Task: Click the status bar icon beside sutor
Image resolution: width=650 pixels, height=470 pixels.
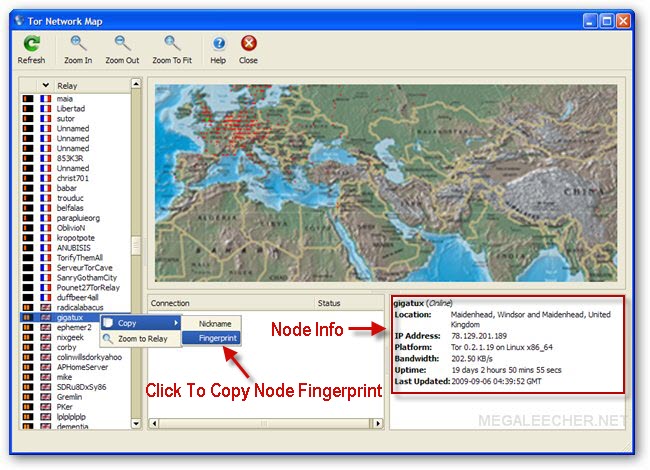Action: 28,119
